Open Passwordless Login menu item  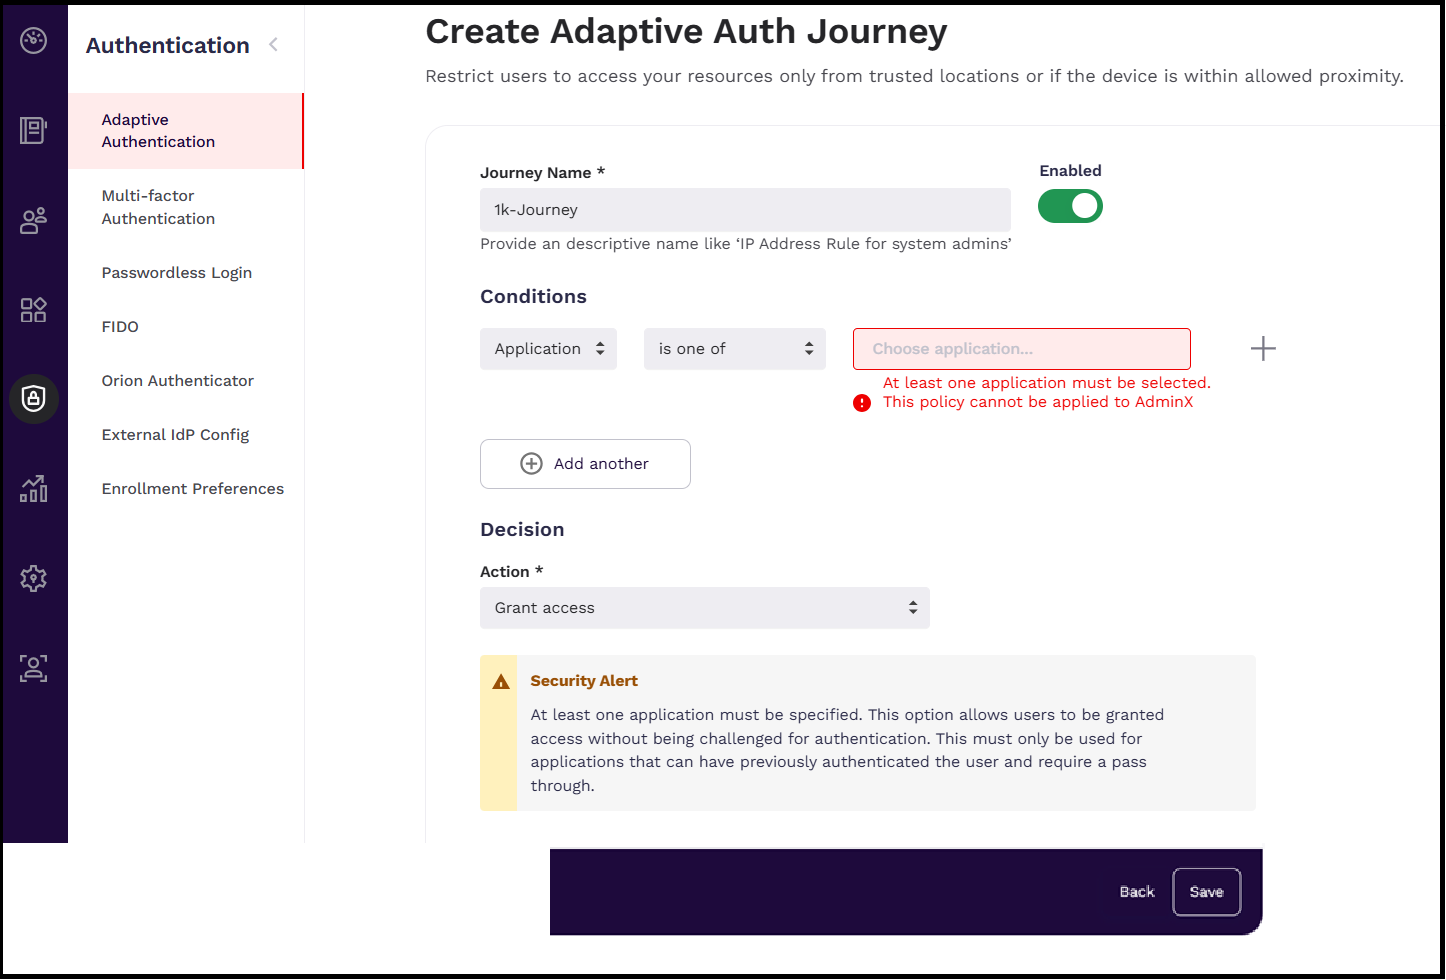point(177,273)
